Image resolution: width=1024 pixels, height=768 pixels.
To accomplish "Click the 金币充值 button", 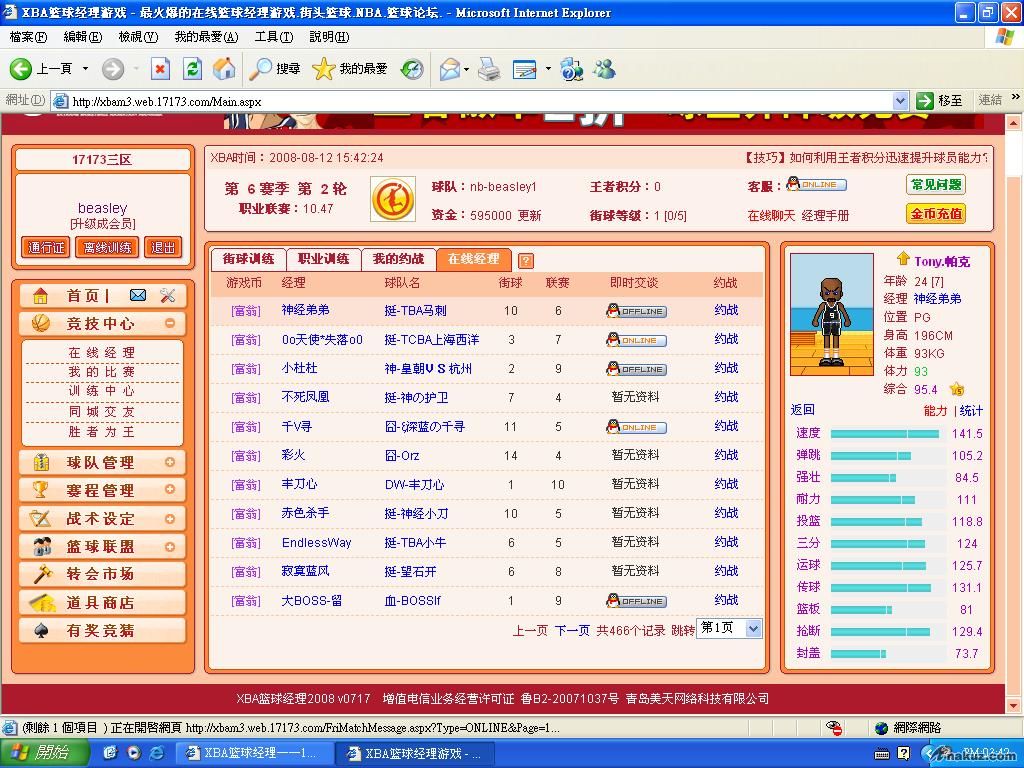I will click(936, 214).
